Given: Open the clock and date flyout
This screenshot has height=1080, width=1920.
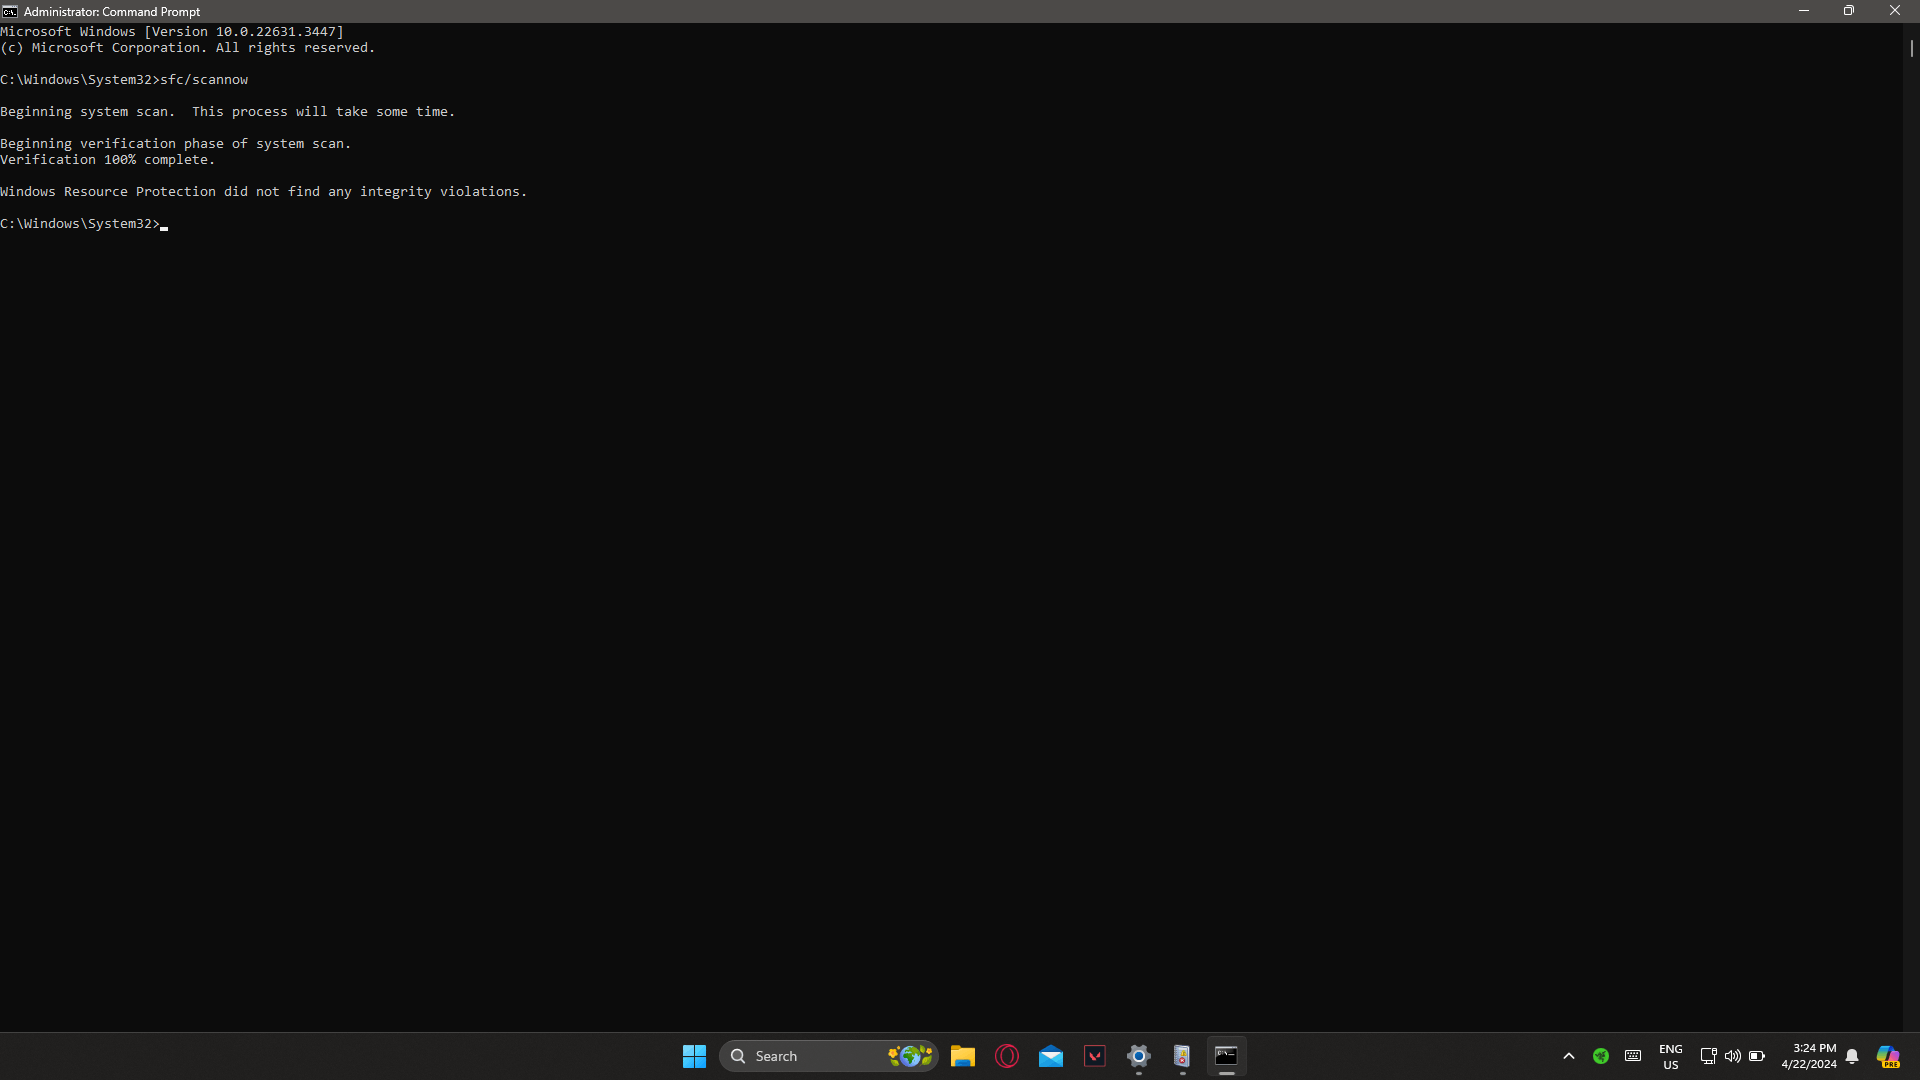Looking at the screenshot, I should pos(1808,1056).
